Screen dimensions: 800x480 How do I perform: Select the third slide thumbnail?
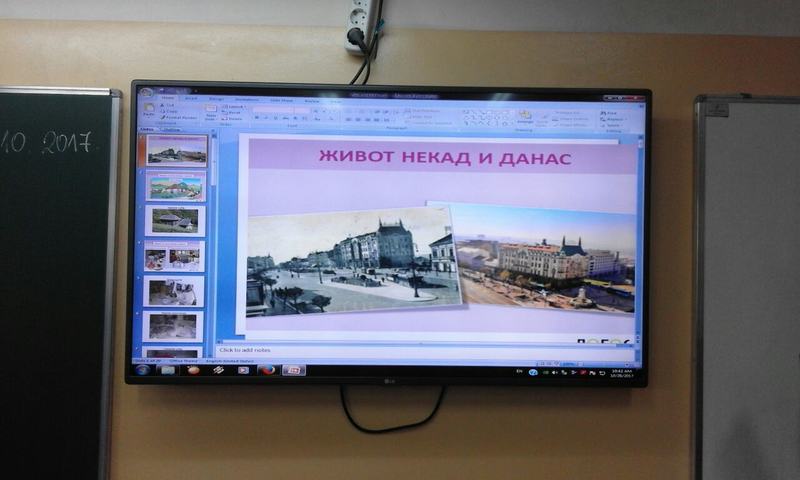(175, 221)
